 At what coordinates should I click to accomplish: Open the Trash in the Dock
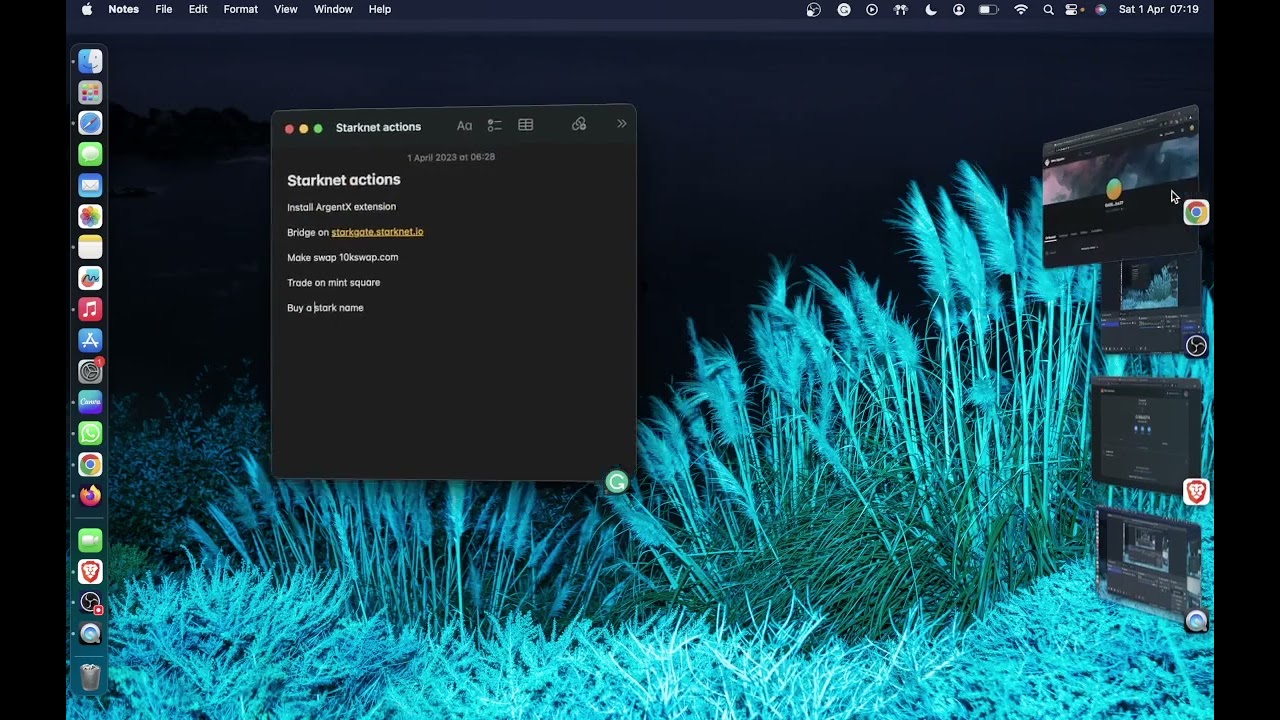(90, 678)
